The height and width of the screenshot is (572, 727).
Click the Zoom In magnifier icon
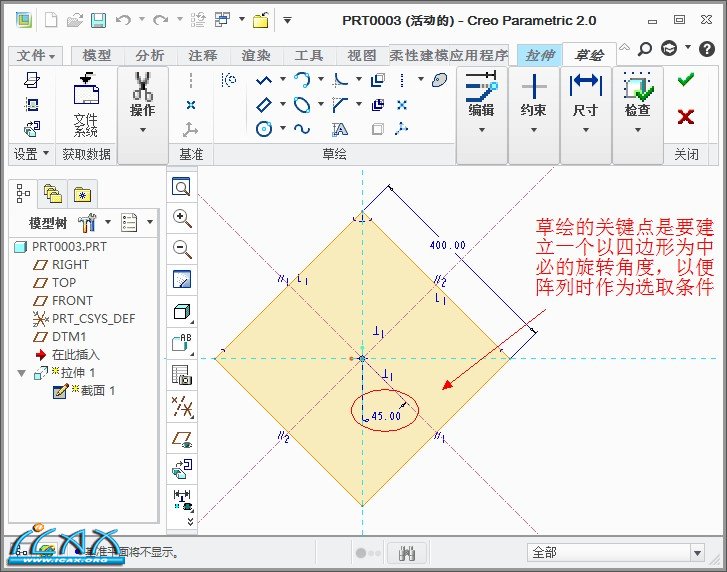(x=182, y=218)
